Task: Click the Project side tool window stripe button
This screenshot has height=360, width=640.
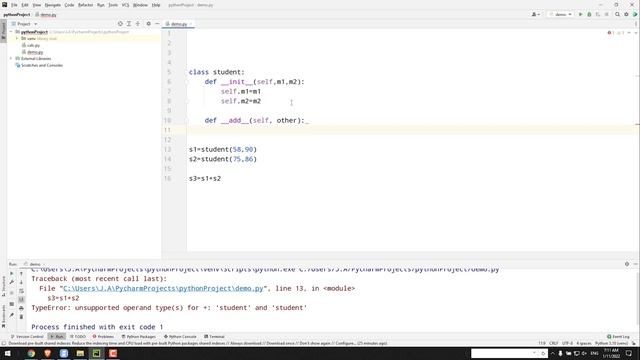Action: pos(3,31)
